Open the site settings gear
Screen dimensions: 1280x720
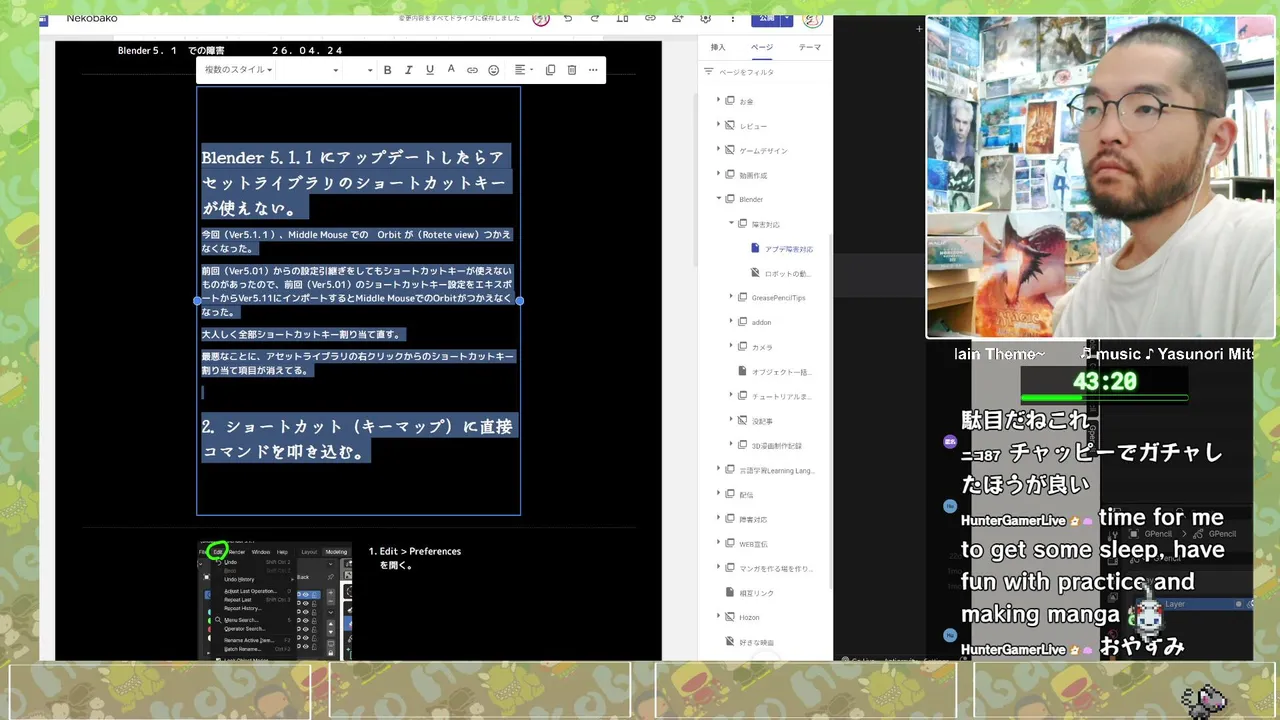706,18
